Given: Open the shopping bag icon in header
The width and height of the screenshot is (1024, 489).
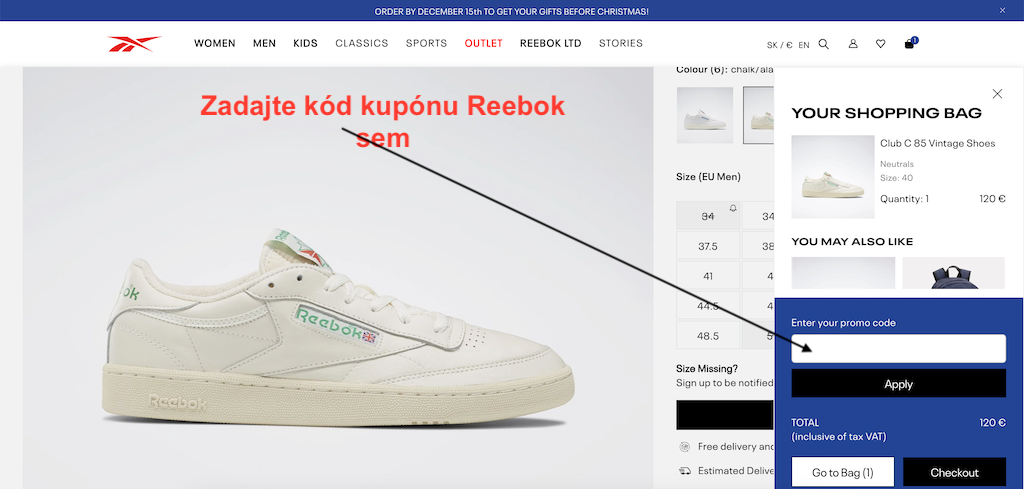Looking at the screenshot, I should (x=909, y=44).
